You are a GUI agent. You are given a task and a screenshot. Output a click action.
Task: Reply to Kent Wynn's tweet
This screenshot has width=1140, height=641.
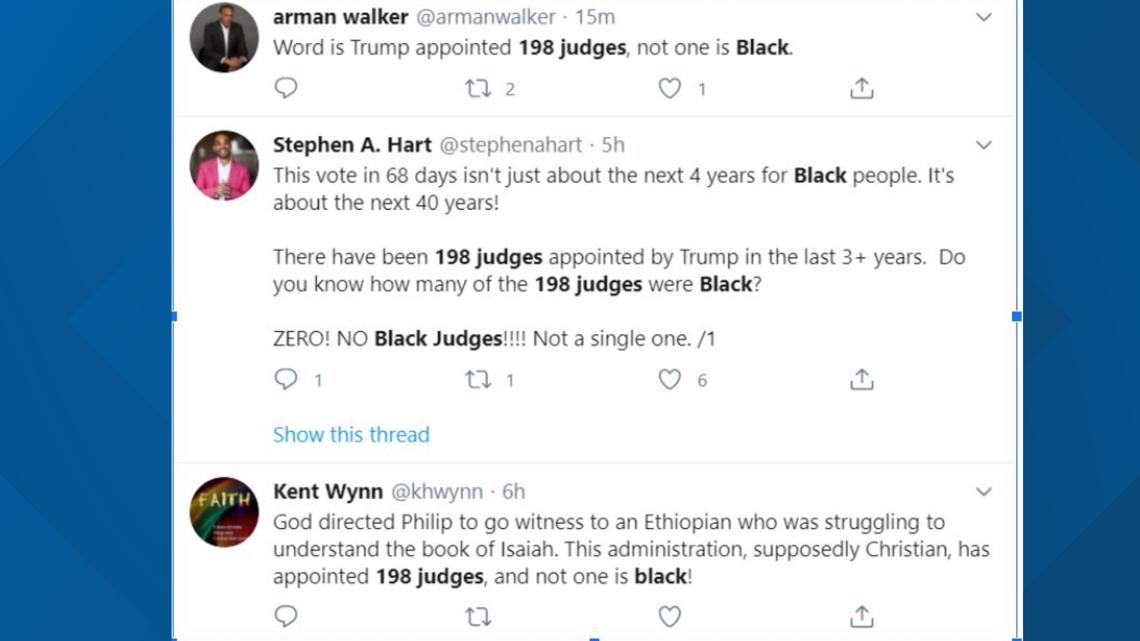[286, 616]
